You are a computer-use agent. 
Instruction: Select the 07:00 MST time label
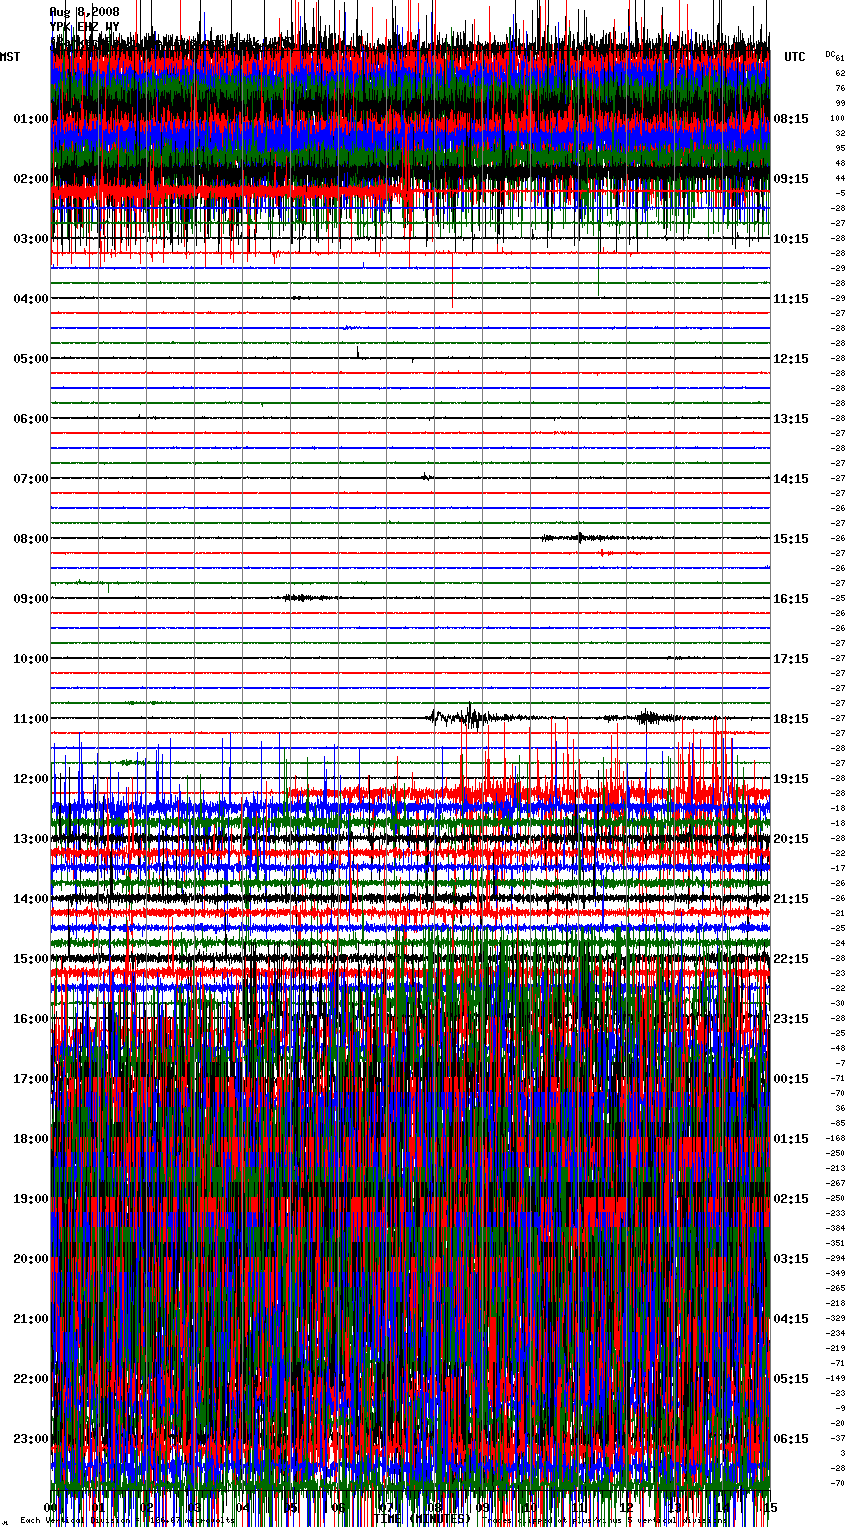point(31,479)
